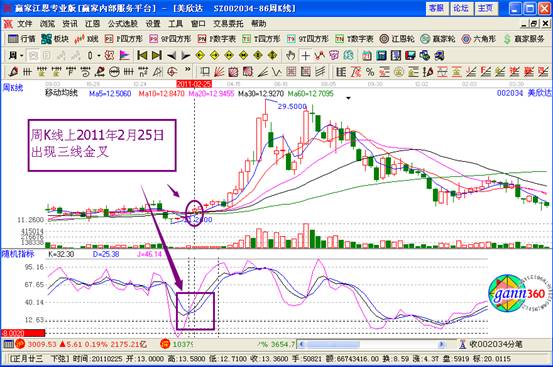Click the 移动均线 indicator label

(x=61, y=93)
